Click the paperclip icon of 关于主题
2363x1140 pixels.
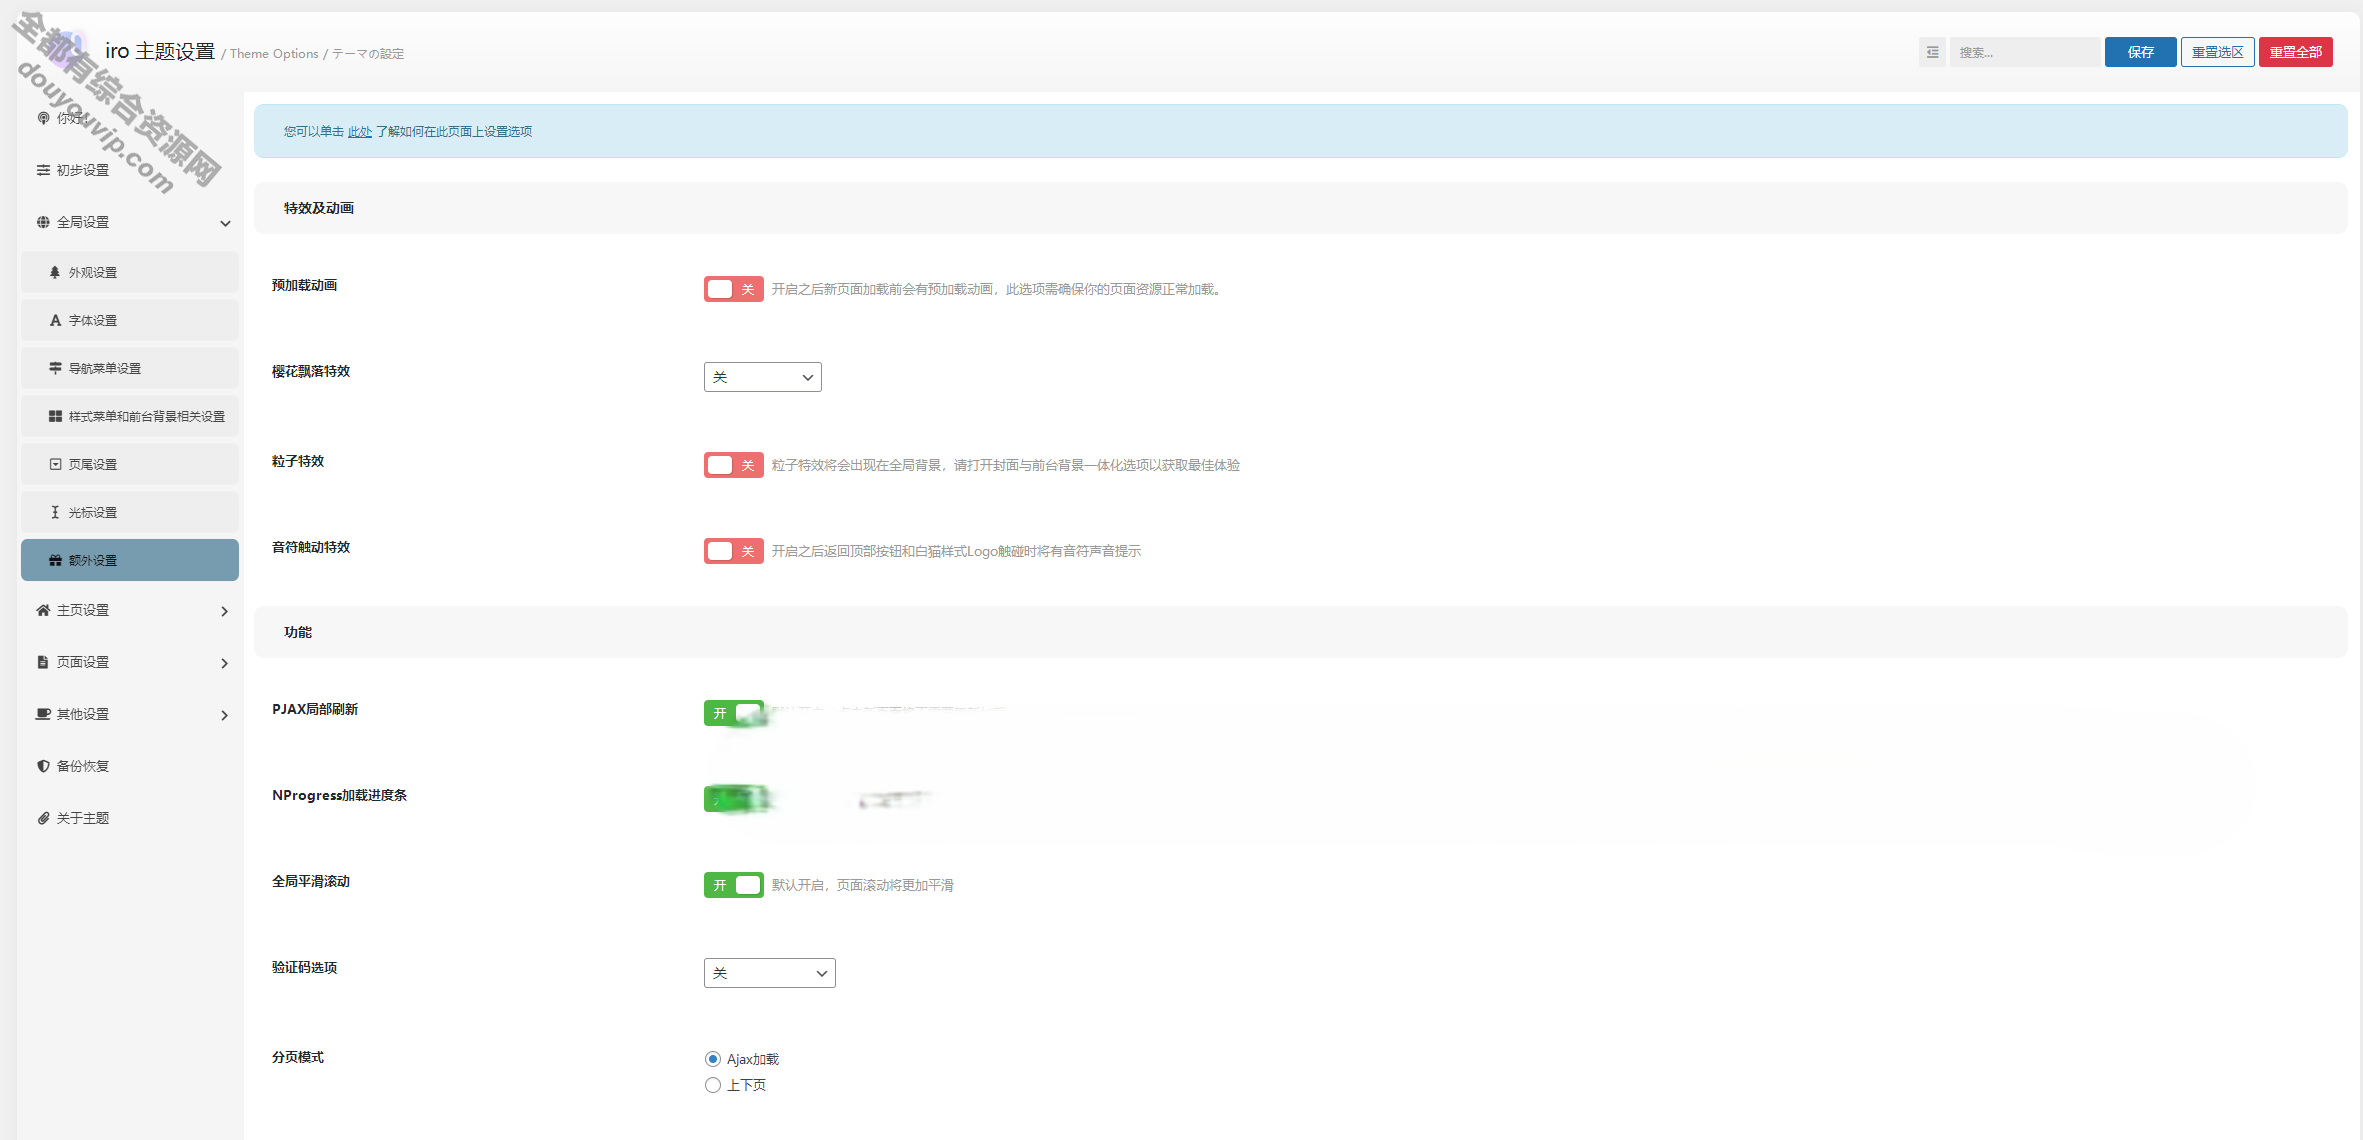click(43, 818)
